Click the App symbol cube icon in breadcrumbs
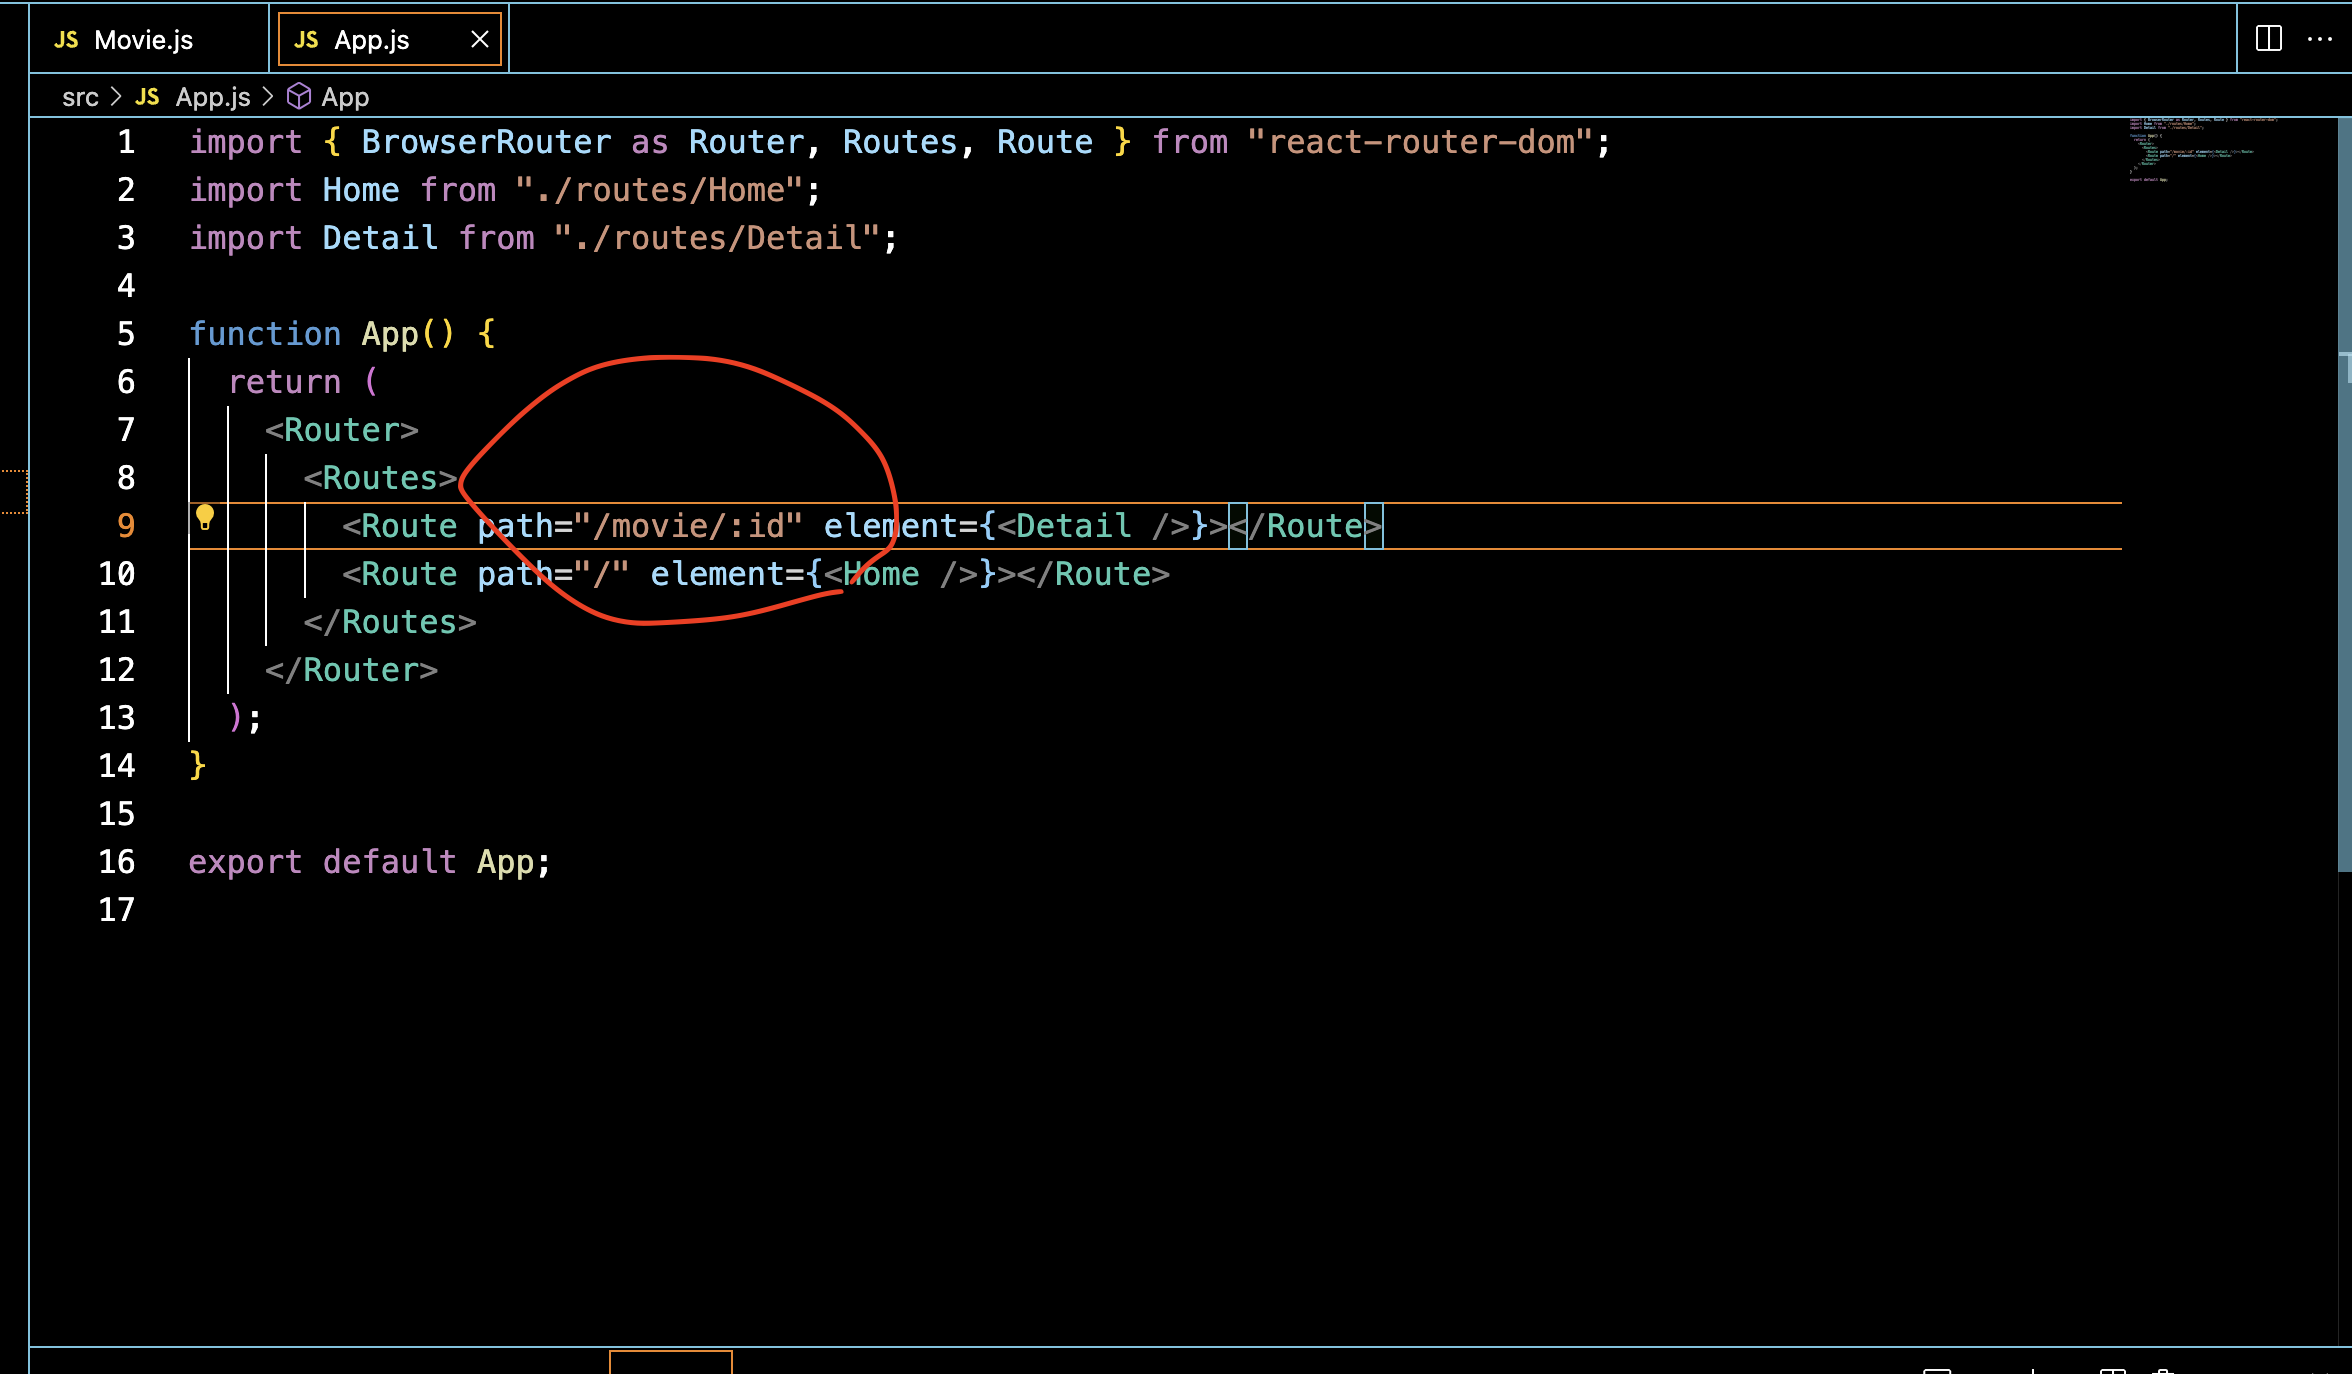This screenshot has height=1374, width=2352. coord(299,96)
